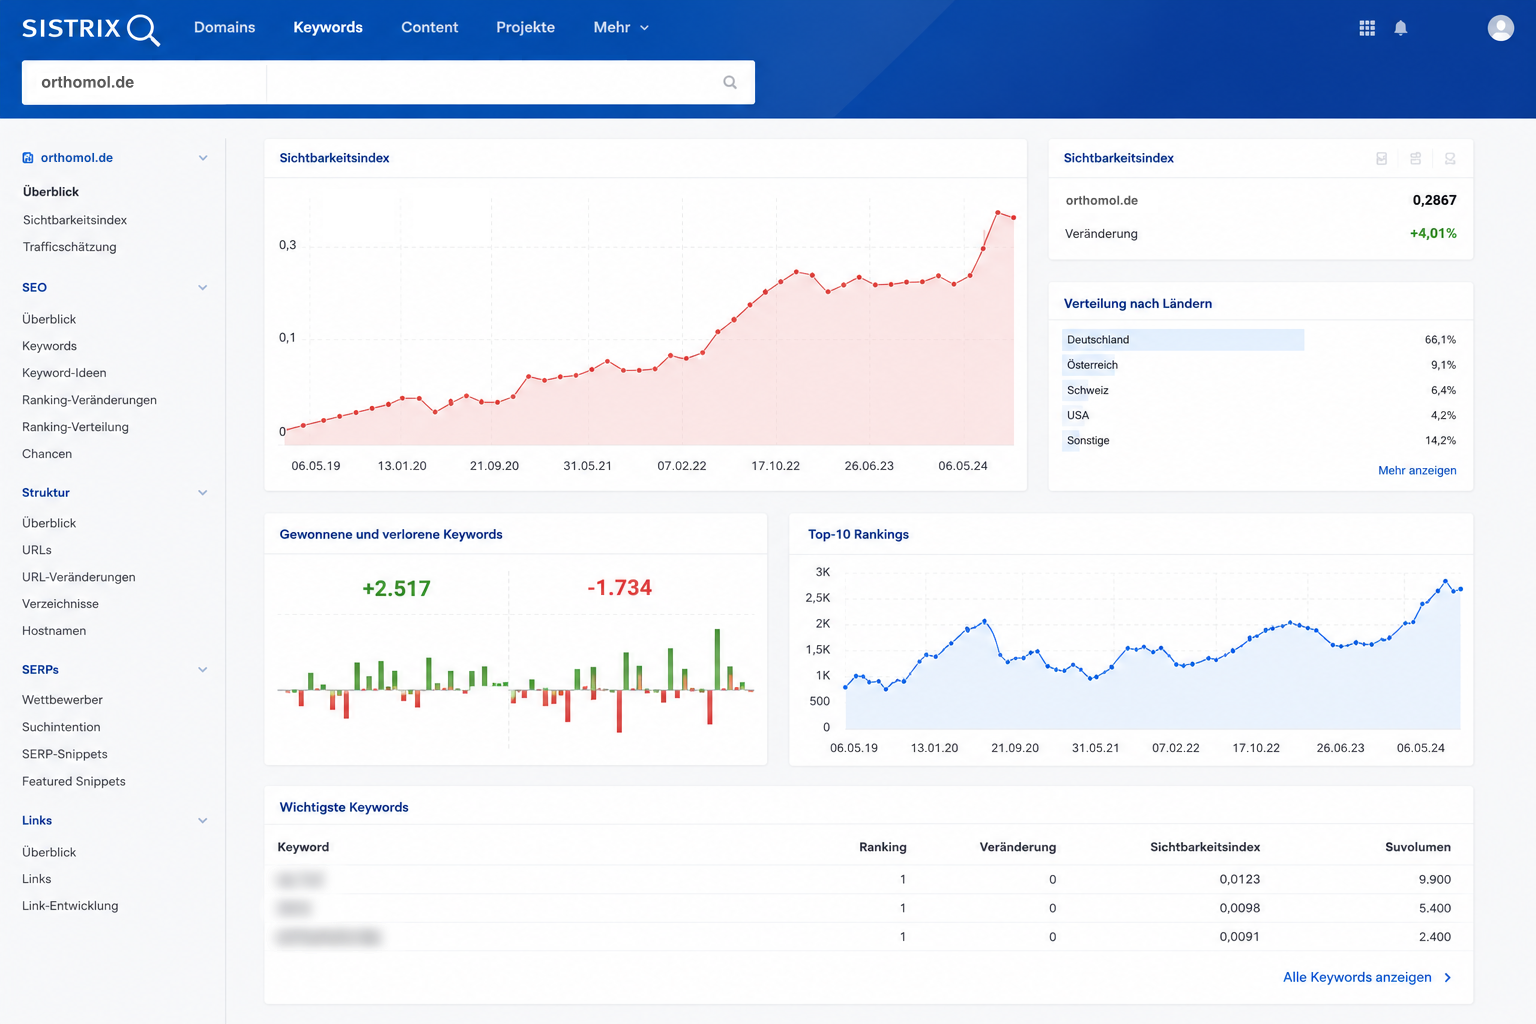Collapse the SEO sidebar section
This screenshot has height=1024, width=1536.
coord(203,288)
